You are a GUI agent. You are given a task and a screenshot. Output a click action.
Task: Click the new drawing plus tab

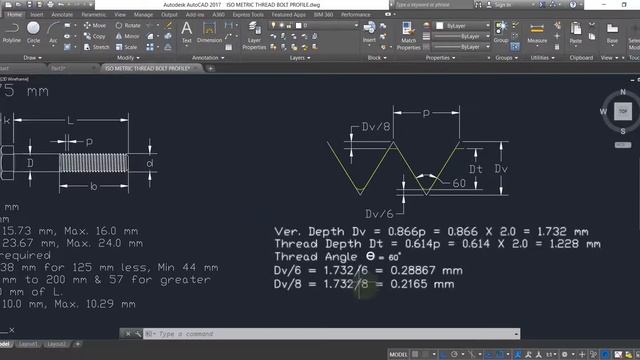click(x=211, y=68)
